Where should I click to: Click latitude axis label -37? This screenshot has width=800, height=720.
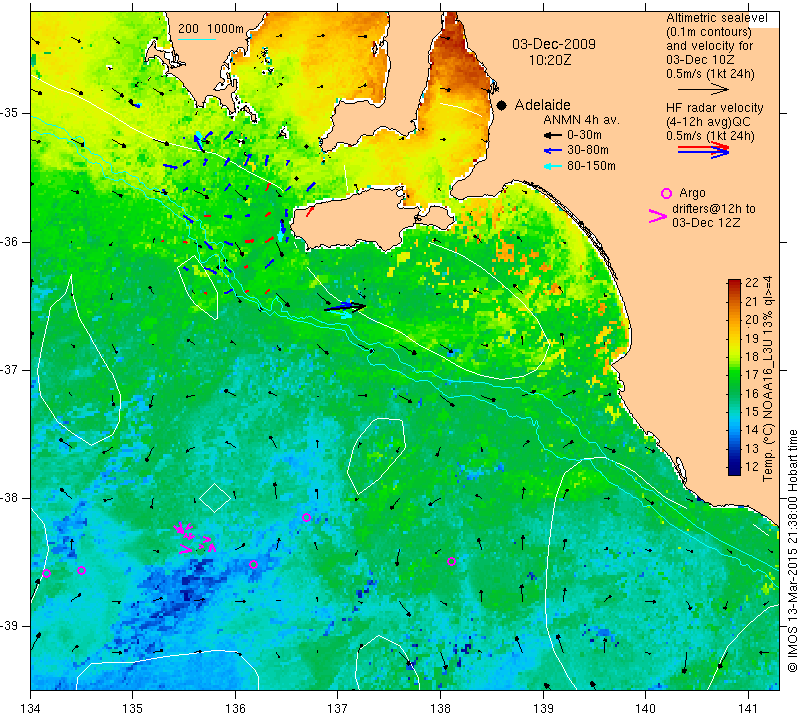pos(10,369)
